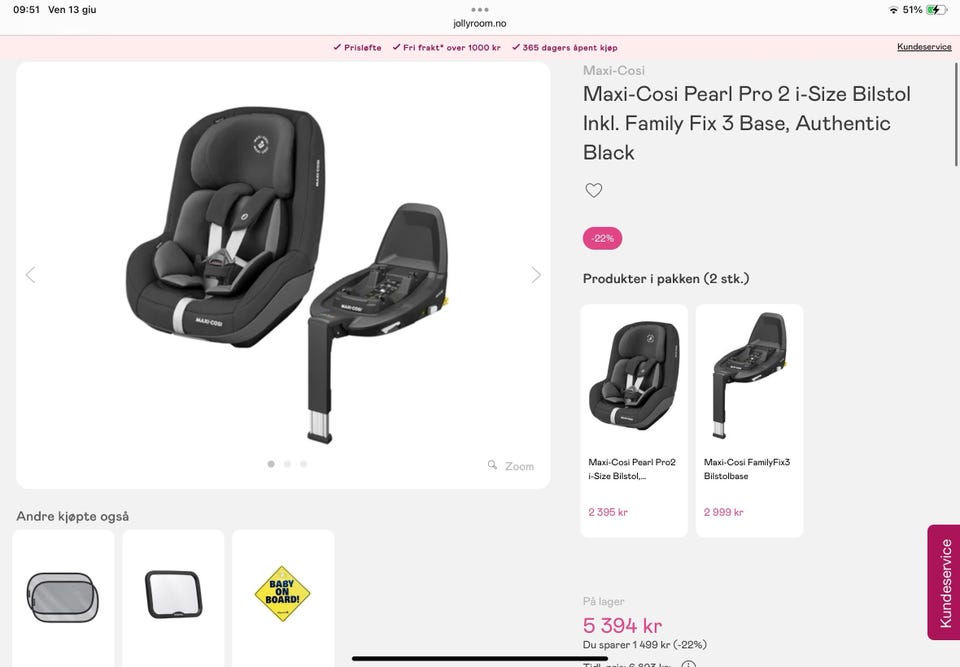
Task: Open Safari three-dot multitasking menu
Action: click(x=479, y=10)
